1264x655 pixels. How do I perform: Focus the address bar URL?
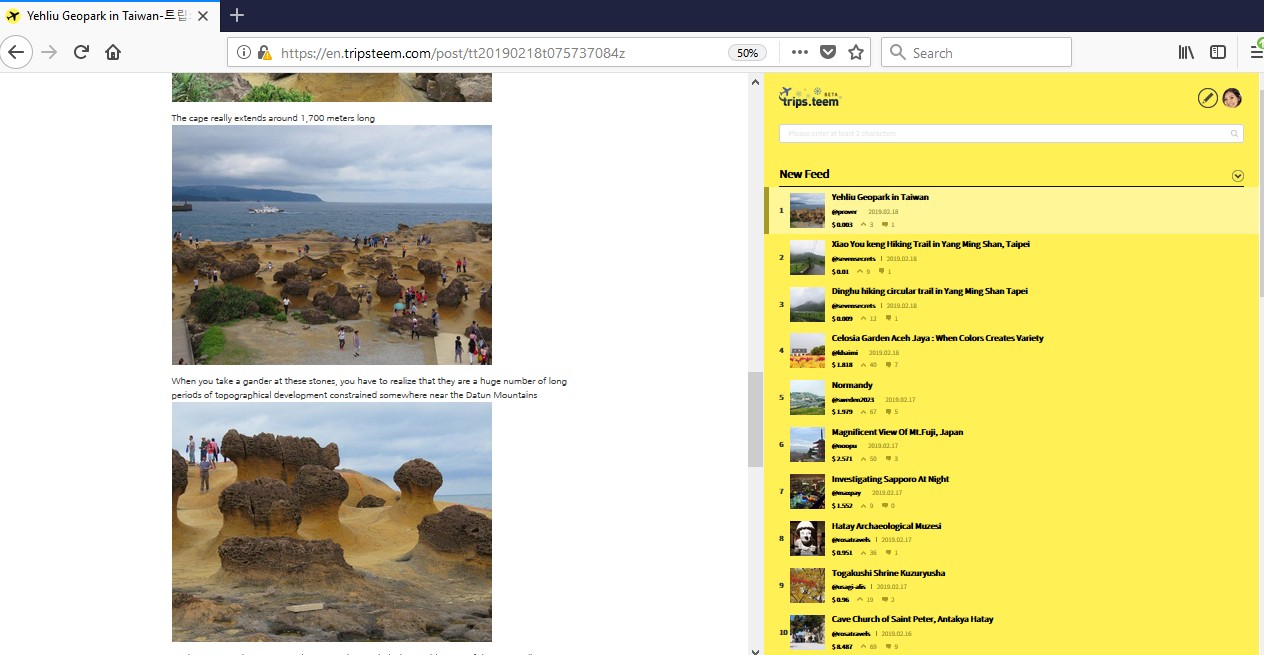tap(452, 53)
